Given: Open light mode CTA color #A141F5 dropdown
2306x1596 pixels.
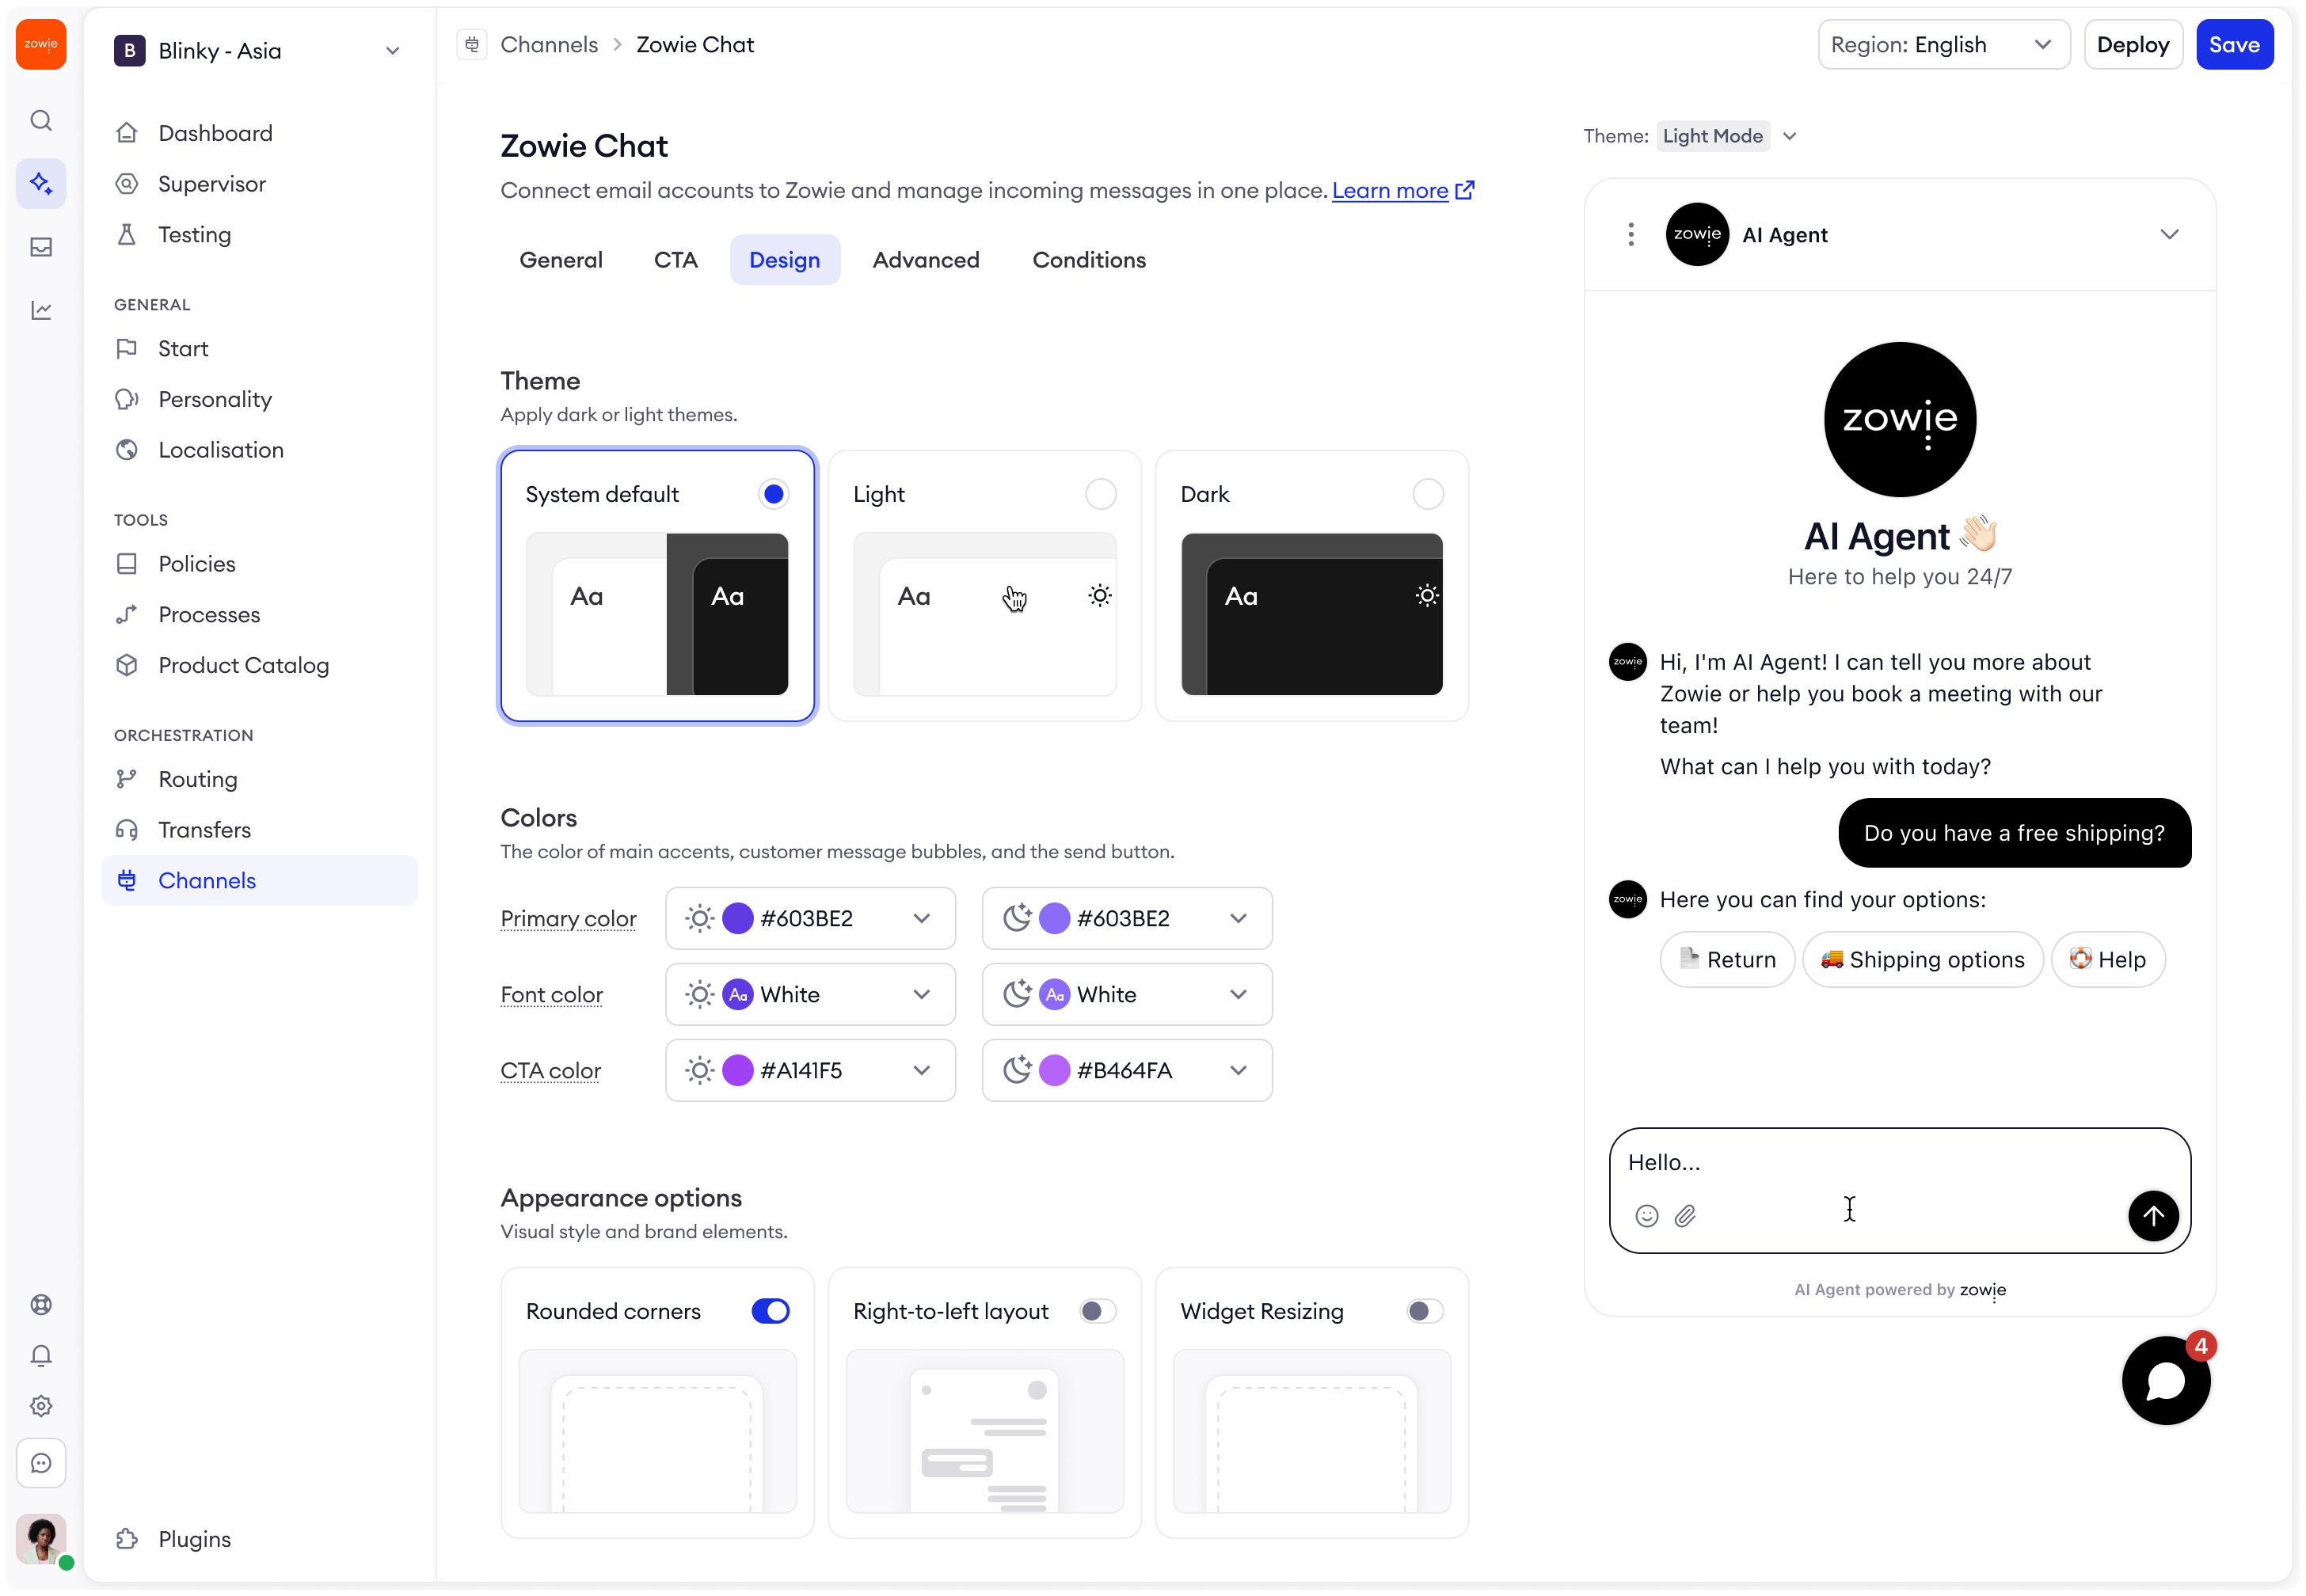Looking at the screenshot, I should [810, 1071].
